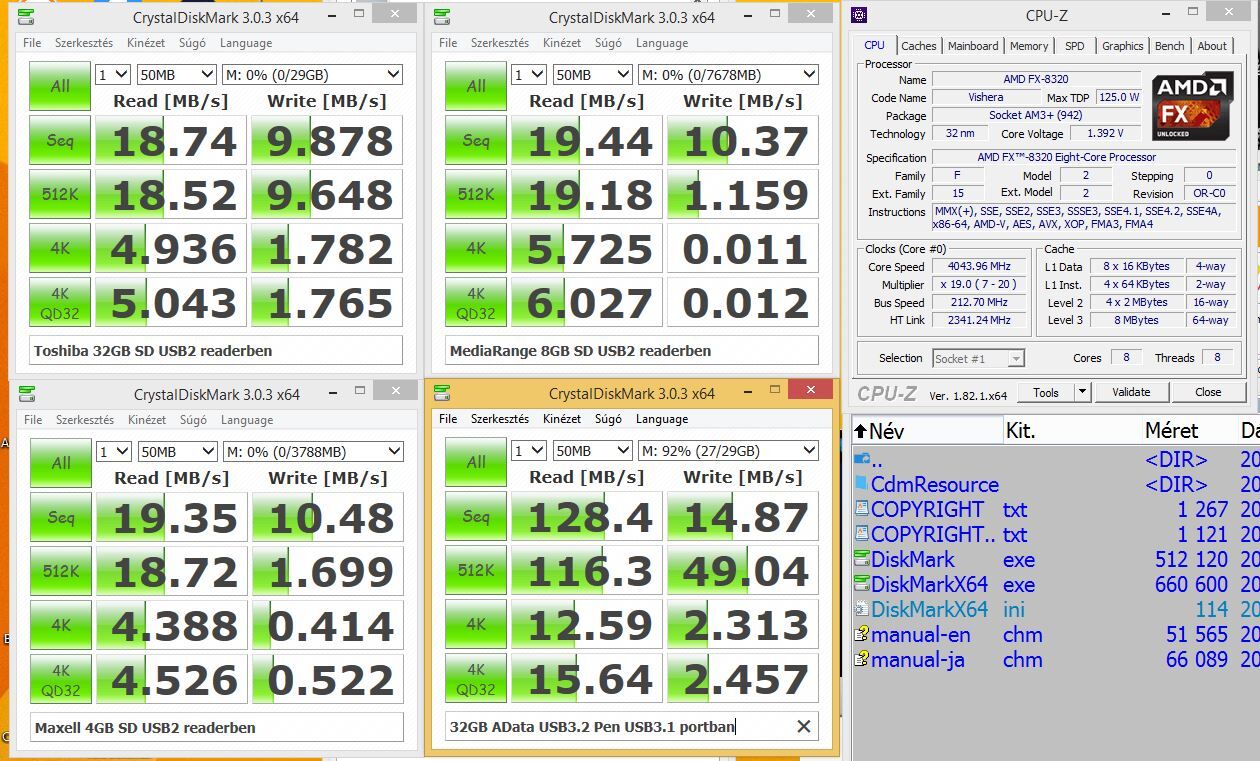Click Close button in CPU-Z
Image resolution: width=1260 pixels, height=761 pixels.
pos(1208,392)
